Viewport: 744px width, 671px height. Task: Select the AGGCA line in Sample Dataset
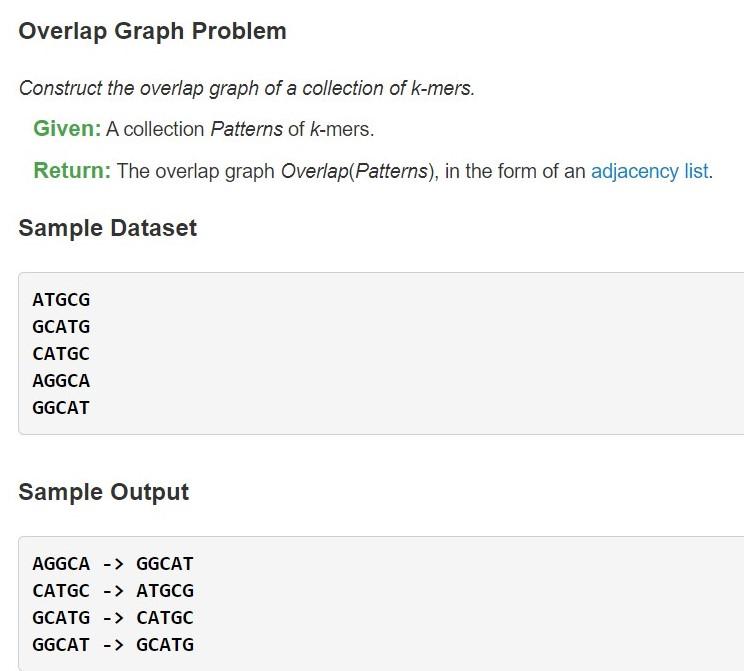click(x=61, y=380)
